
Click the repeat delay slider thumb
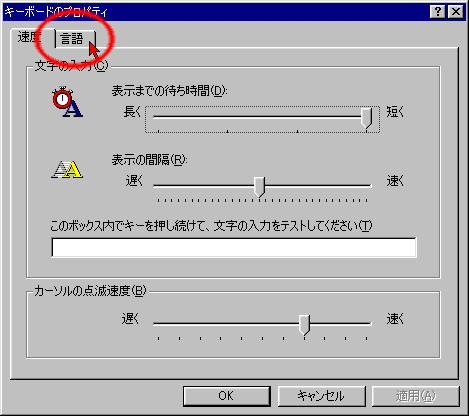tap(366, 118)
